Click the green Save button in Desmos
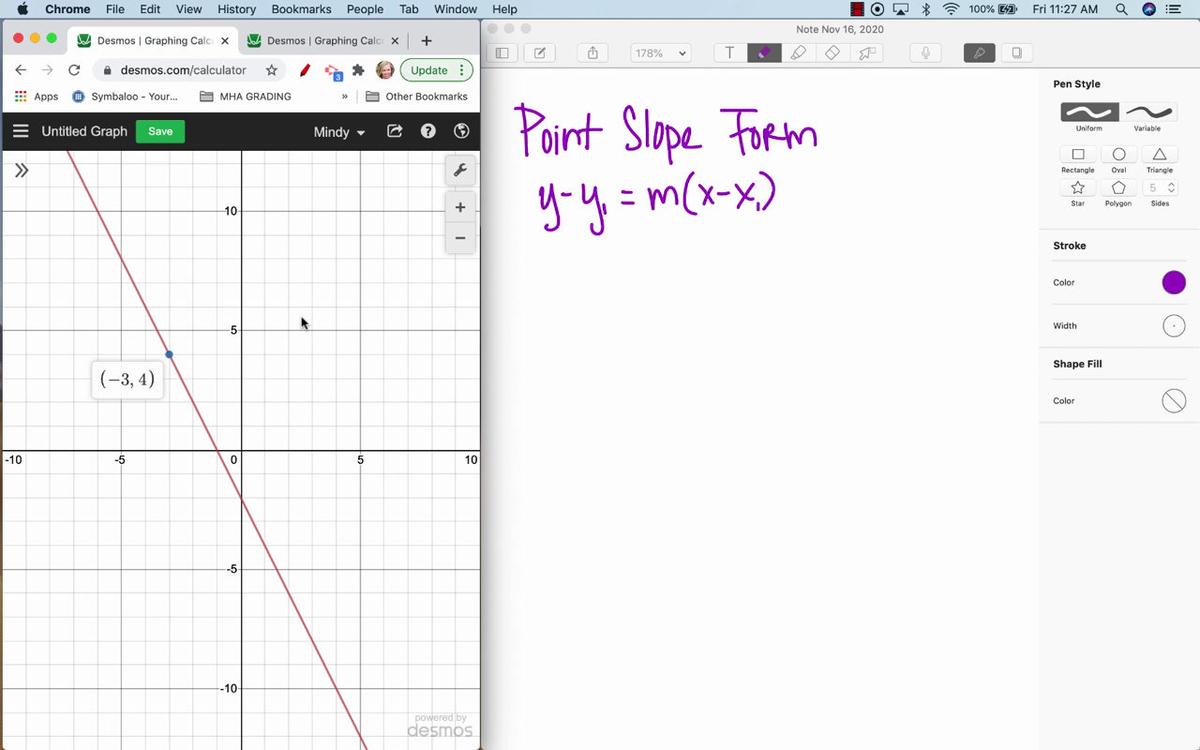Screen dimensions: 1200x750 (159, 131)
